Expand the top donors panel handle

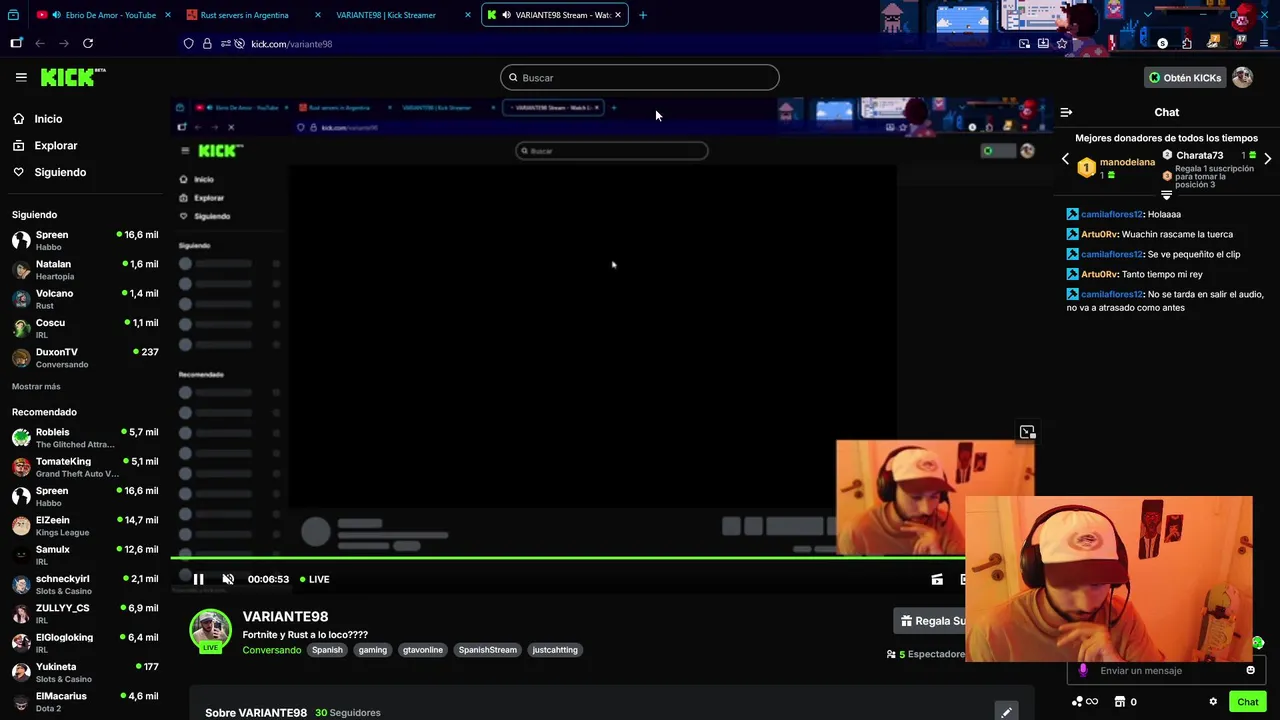(1166, 195)
